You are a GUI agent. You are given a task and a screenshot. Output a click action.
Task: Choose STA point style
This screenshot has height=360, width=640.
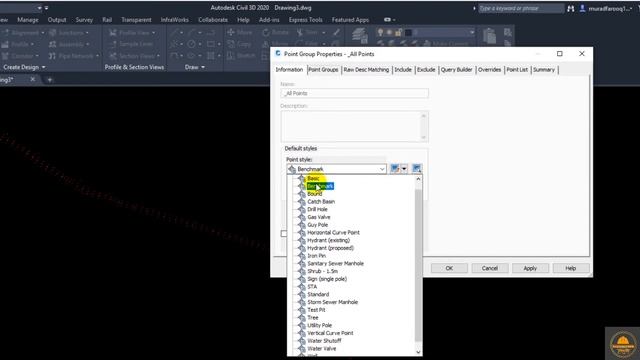pyautogui.click(x=312, y=287)
